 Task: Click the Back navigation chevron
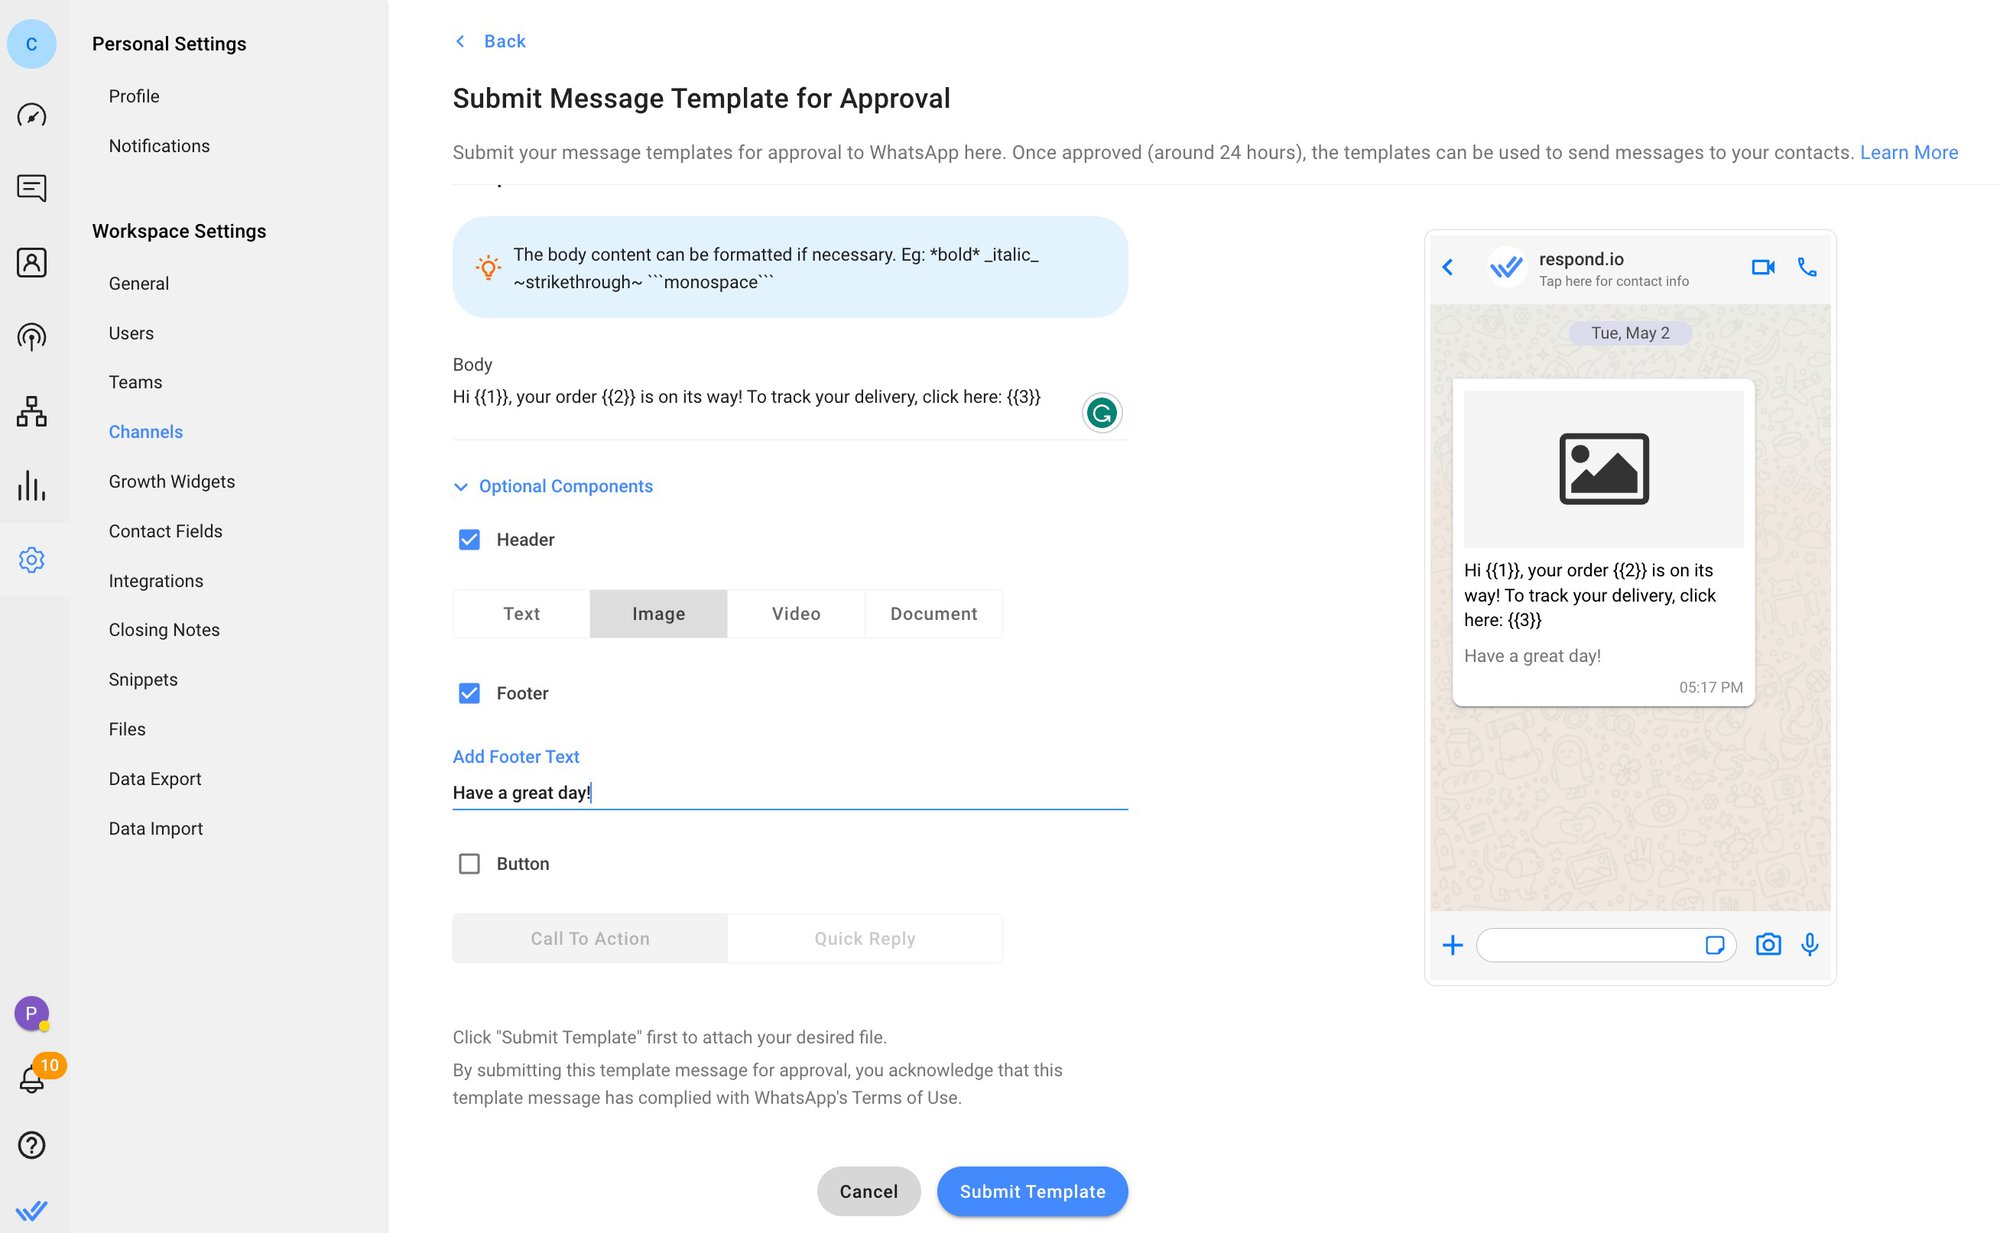coord(460,40)
